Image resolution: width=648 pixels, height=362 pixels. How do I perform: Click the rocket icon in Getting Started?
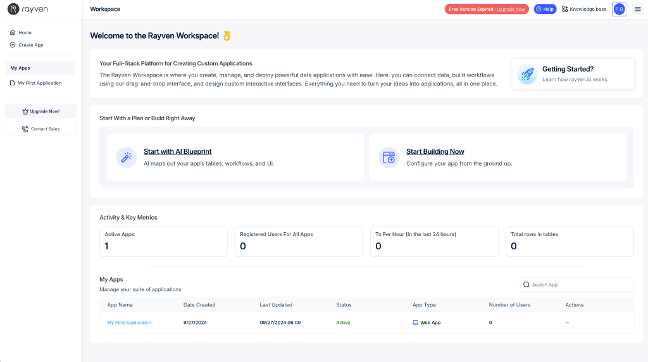point(527,74)
